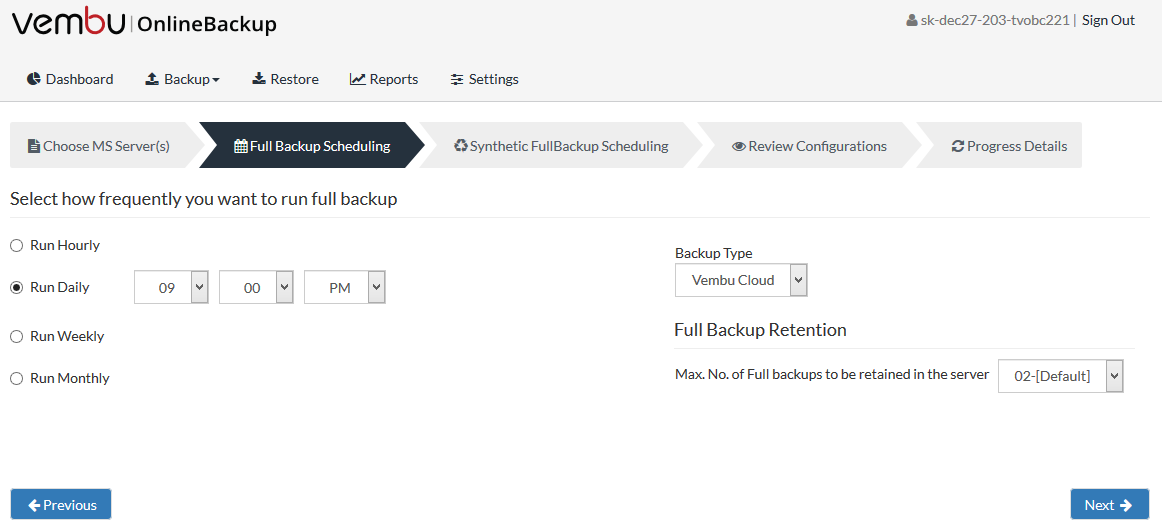Expand the Backup Type Vembu Cloud dropdown

[x=741, y=280]
